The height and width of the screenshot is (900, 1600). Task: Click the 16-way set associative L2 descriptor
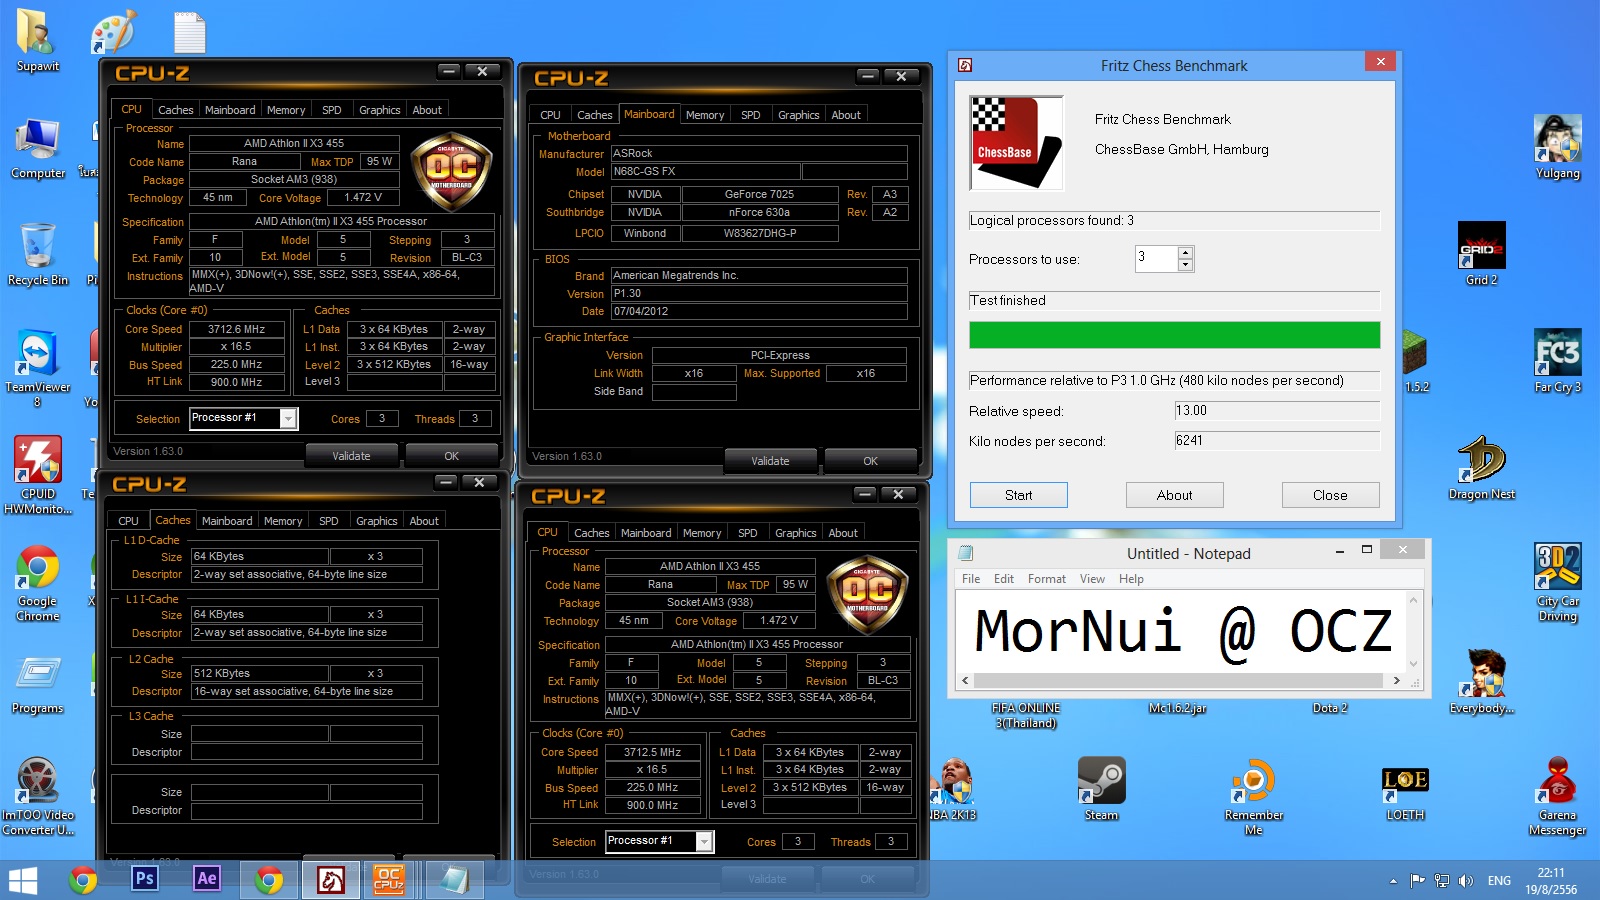pos(307,692)
